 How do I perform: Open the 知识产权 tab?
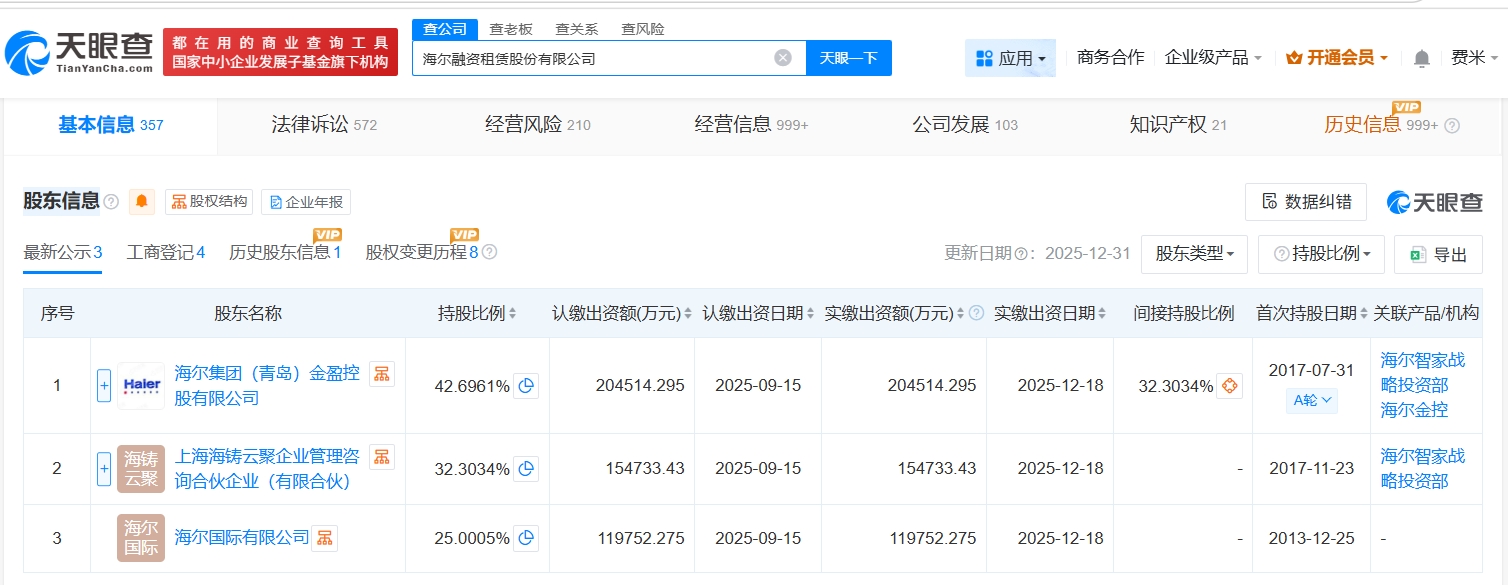click(1178, 125)
